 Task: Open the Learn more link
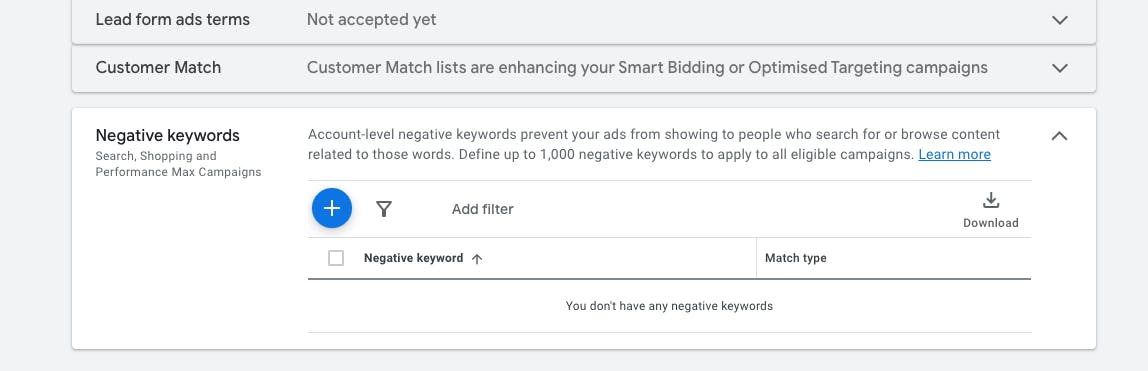[x=955, y=154]
